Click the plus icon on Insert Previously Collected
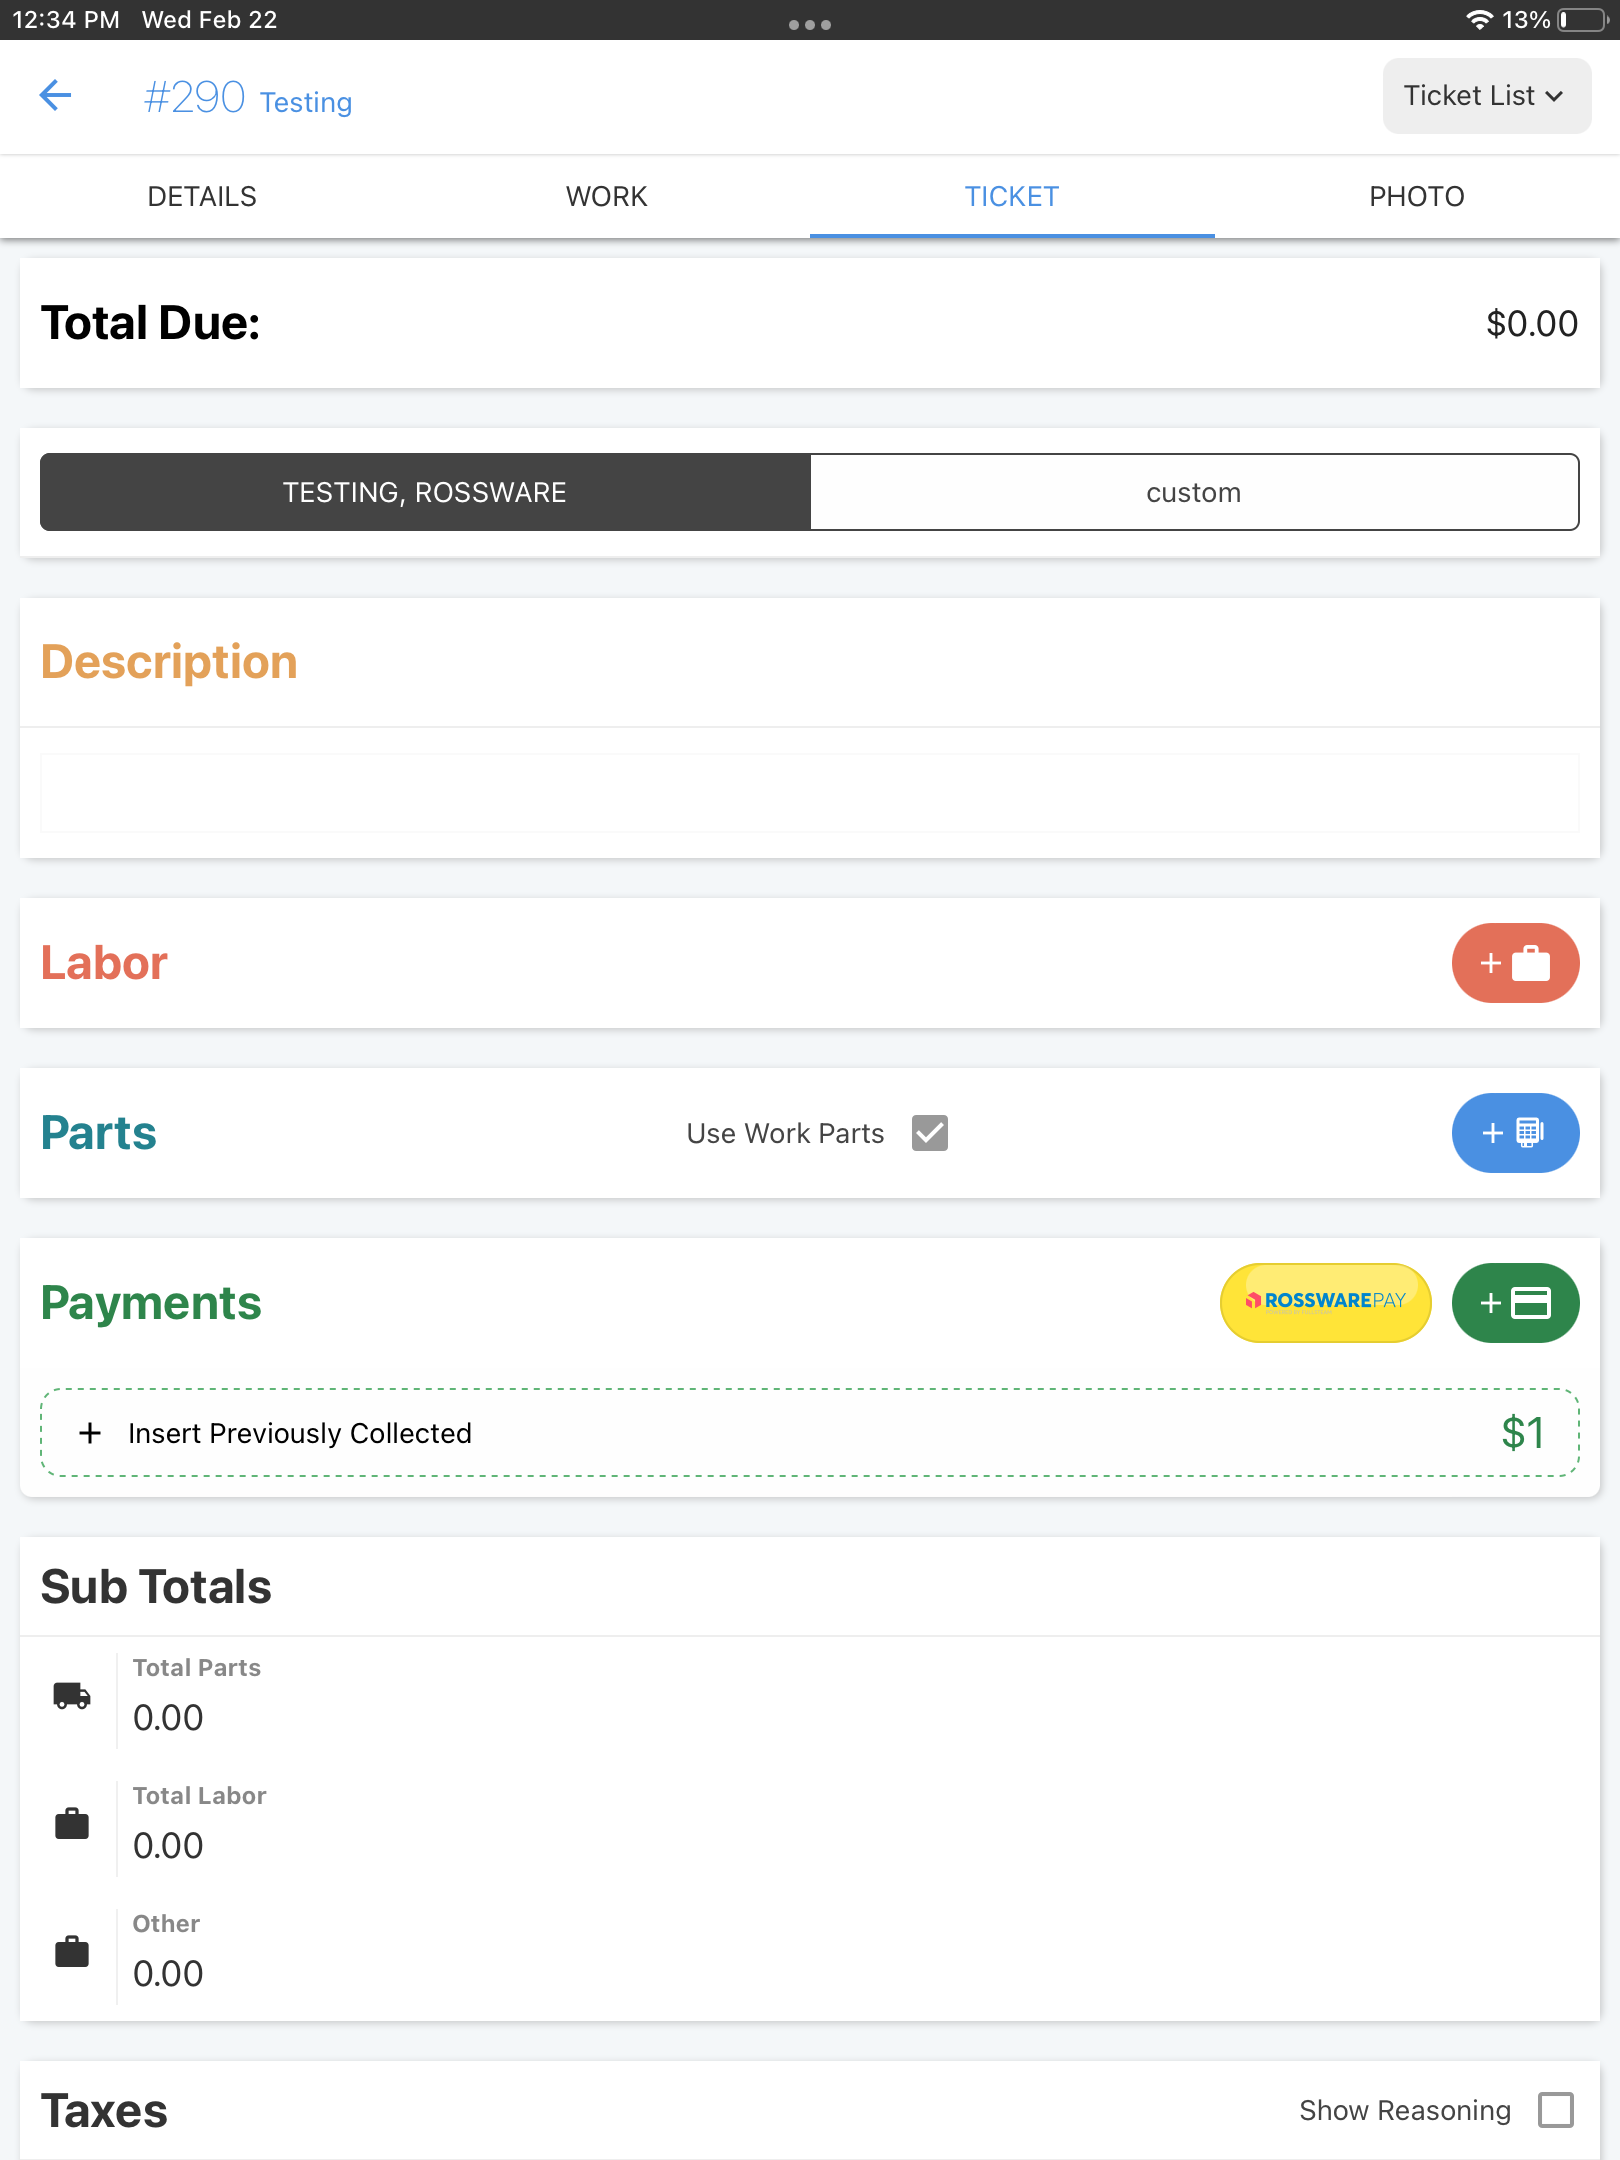 91,1432
